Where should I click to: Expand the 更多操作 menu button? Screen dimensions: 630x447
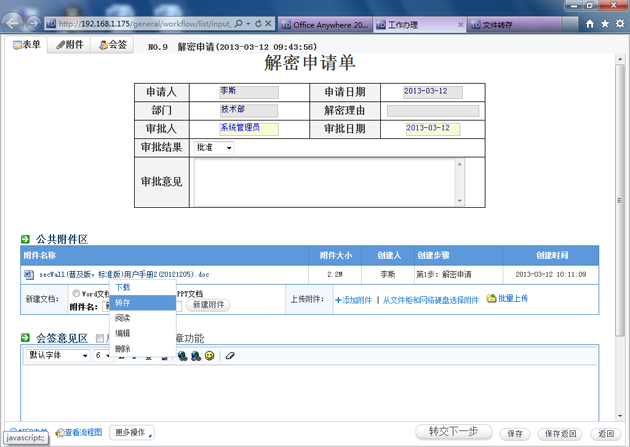[132, 432]
